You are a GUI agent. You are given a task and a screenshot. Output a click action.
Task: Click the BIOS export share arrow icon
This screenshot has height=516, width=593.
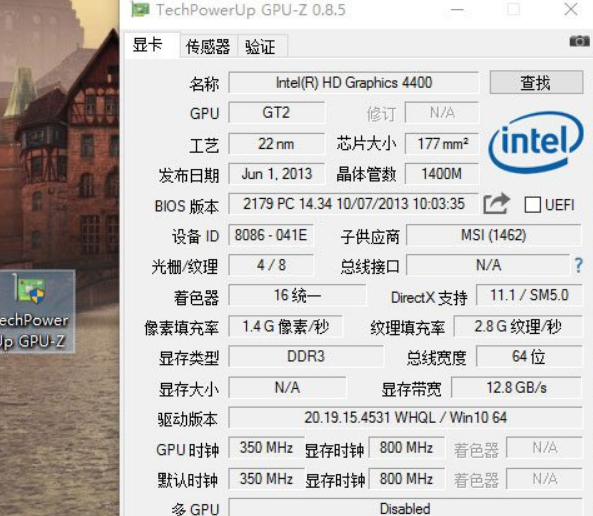coord(497,204)
